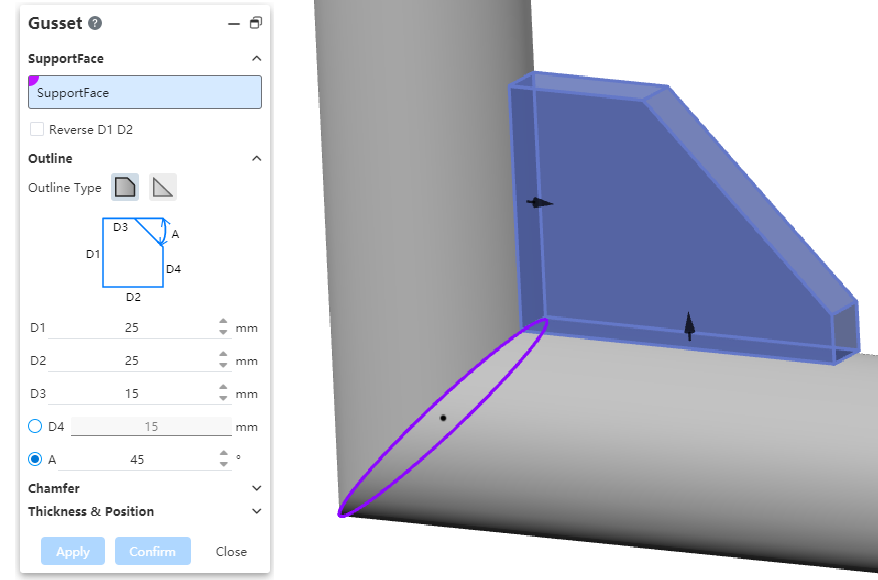Collapse the Outline section

click(x=256, y=158)
